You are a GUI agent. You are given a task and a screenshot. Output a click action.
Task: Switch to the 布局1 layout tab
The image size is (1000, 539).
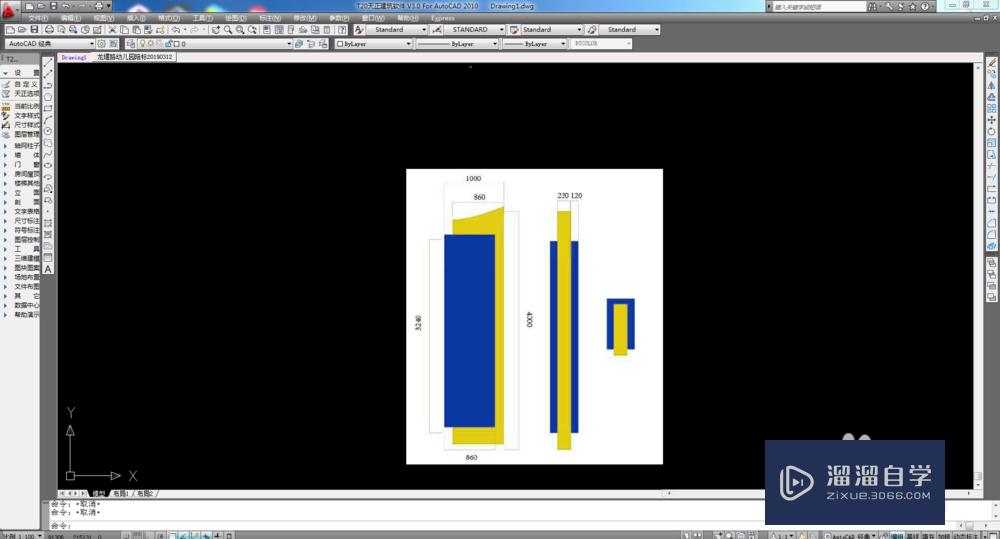tap(121, 494)
